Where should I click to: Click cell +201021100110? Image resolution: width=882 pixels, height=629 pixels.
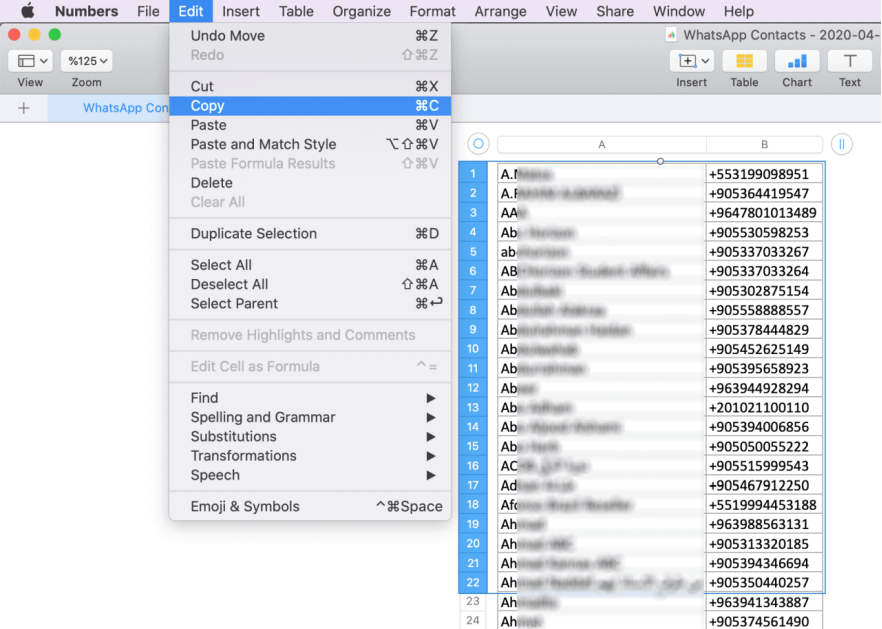(x=764, y=407)
